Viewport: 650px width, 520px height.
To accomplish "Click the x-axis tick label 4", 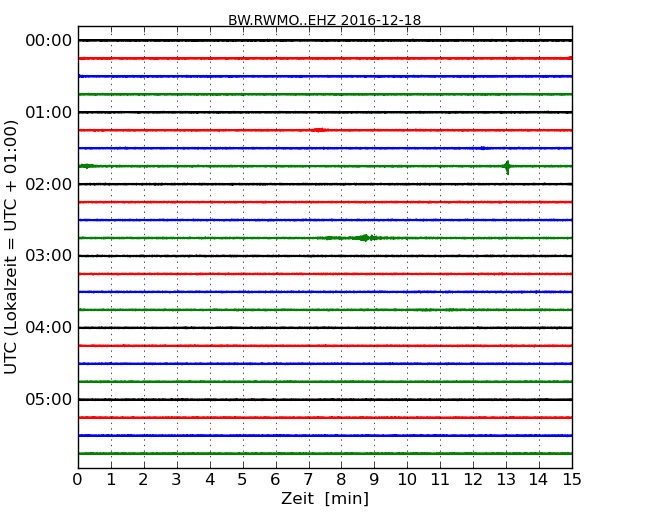I will click(x=210, y=480).
